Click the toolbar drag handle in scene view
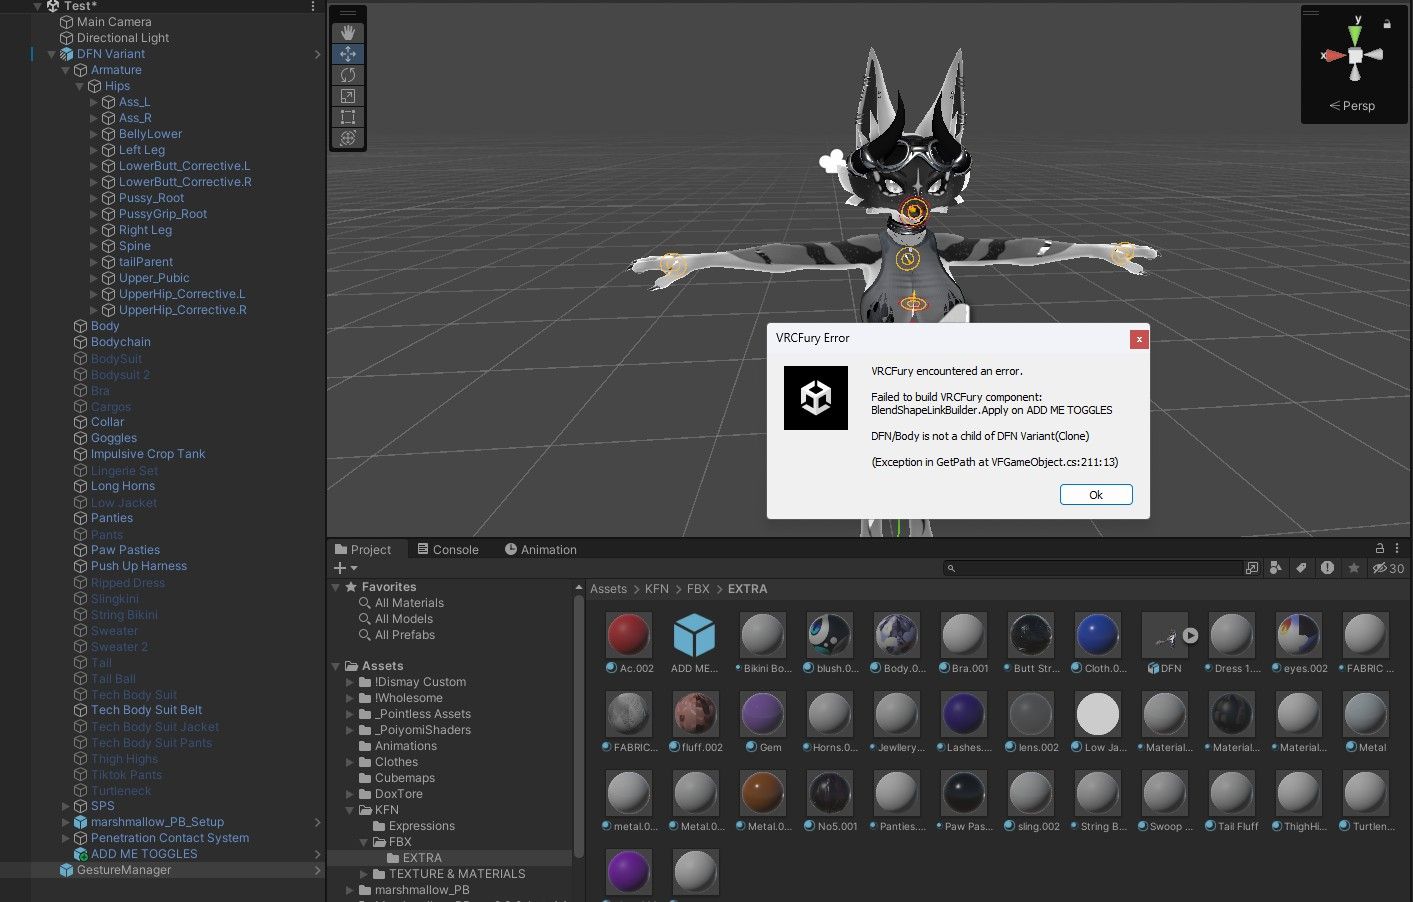Image resolution: width=1413 pixels, height=902 pixels. tap(348, 13)
